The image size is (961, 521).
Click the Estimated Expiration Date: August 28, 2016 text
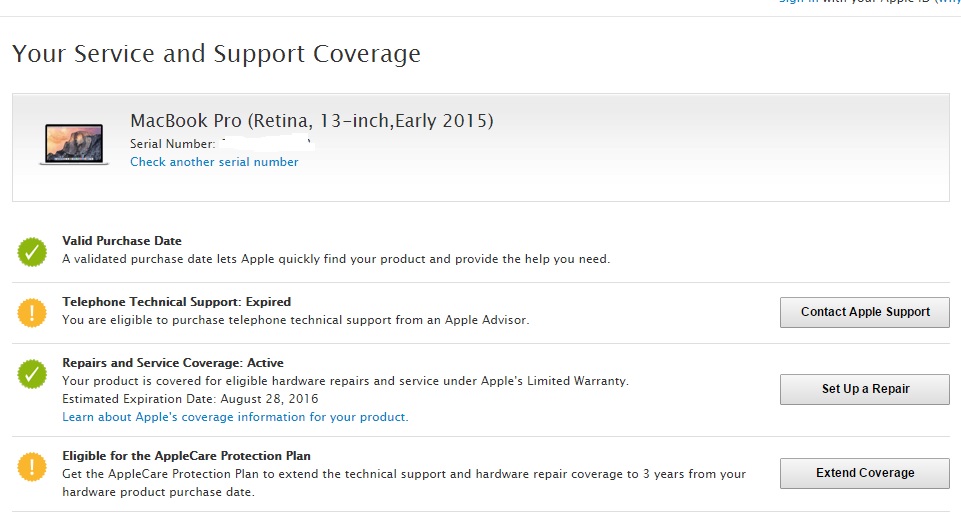(x=190, y=399)
